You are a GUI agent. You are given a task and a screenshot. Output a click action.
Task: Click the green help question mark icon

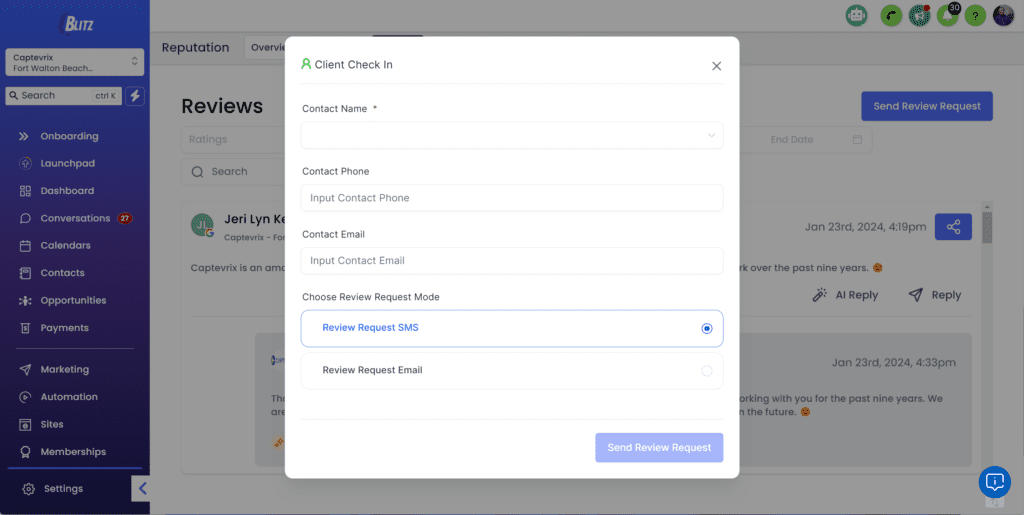(975, 15)
